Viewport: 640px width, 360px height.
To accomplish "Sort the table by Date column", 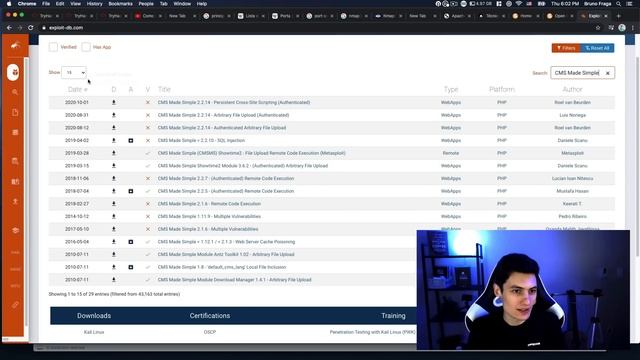I will [x=78, y=89].
